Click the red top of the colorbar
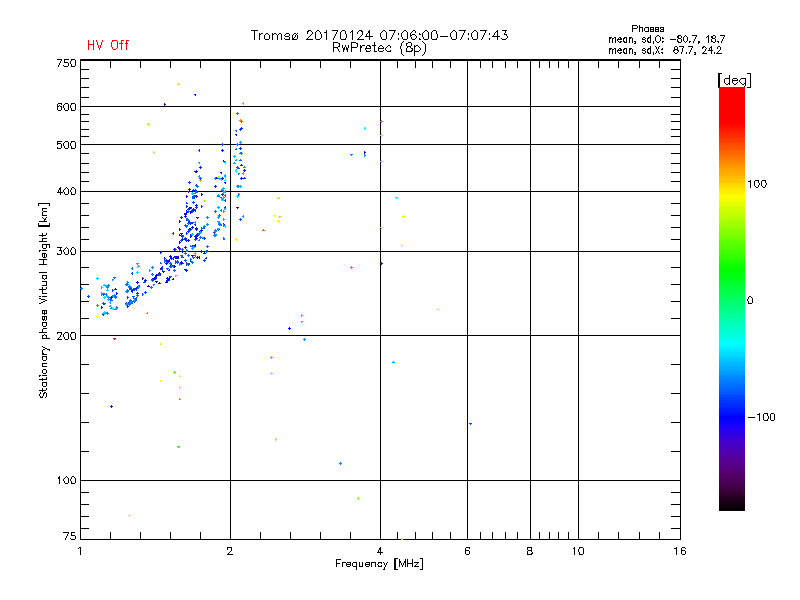 coord(731,95)
